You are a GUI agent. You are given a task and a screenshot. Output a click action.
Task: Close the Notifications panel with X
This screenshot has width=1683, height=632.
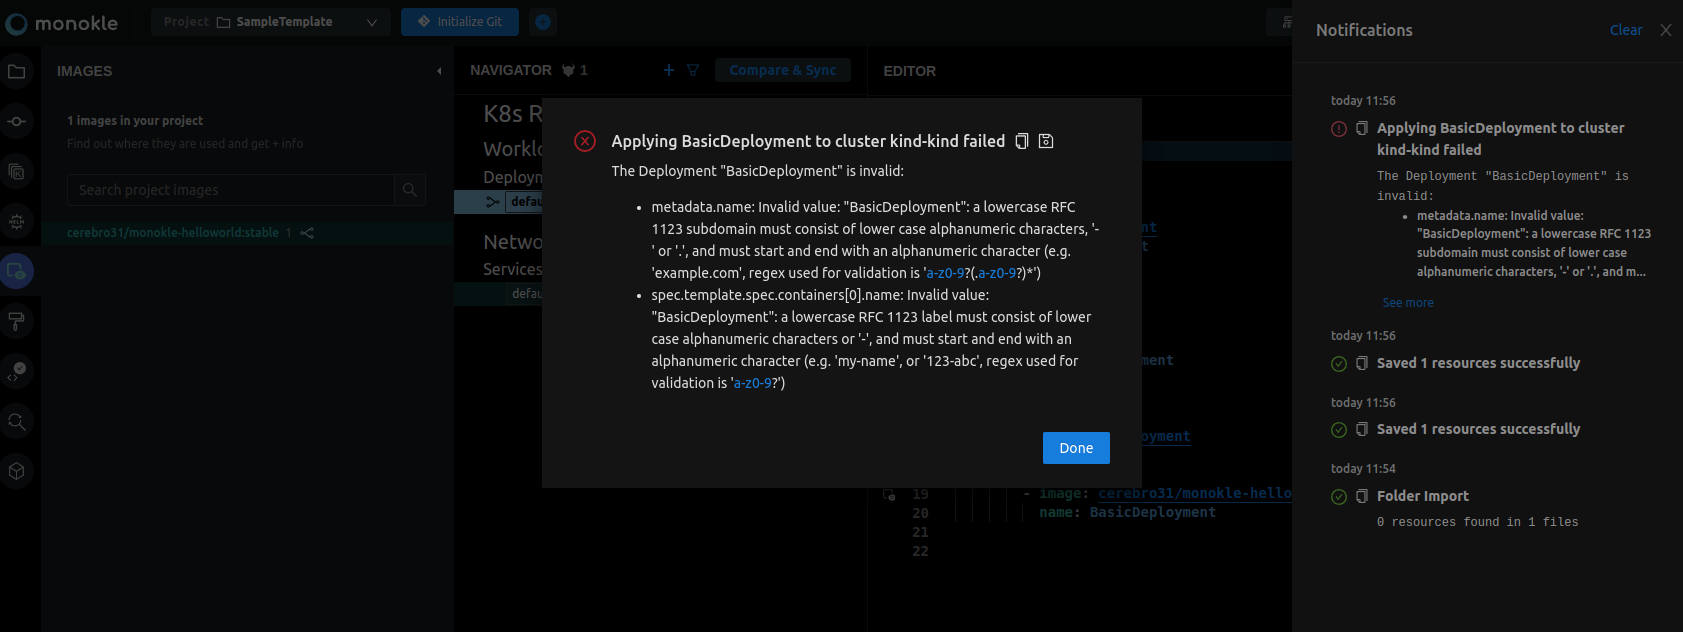[x=1666, y=30]
